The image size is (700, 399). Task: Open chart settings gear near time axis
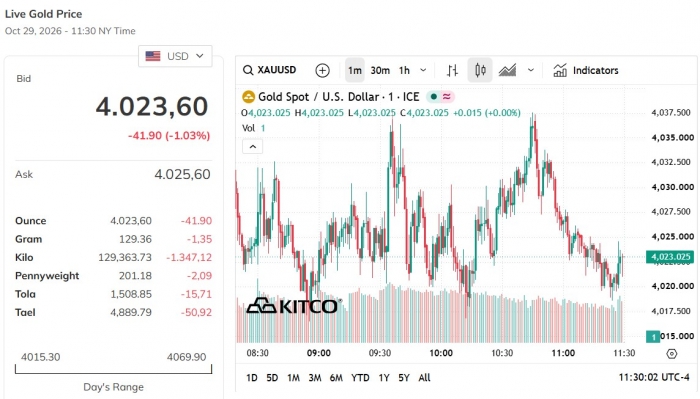coord(671,354)
